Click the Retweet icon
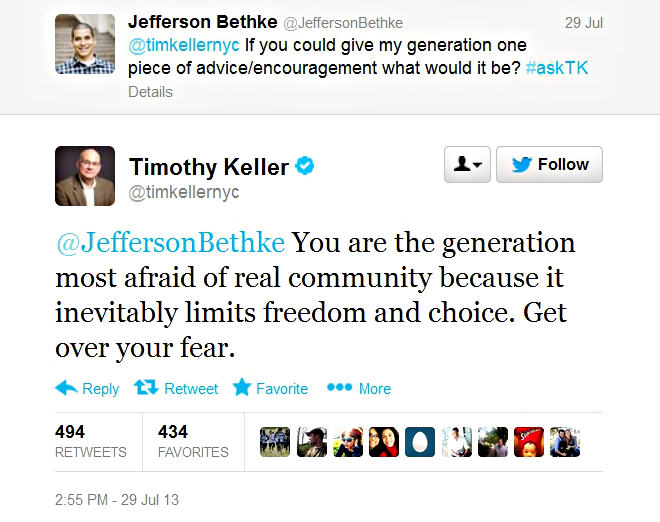The width and height of the screenshot is (660, 522). click(x=147, y=388)
